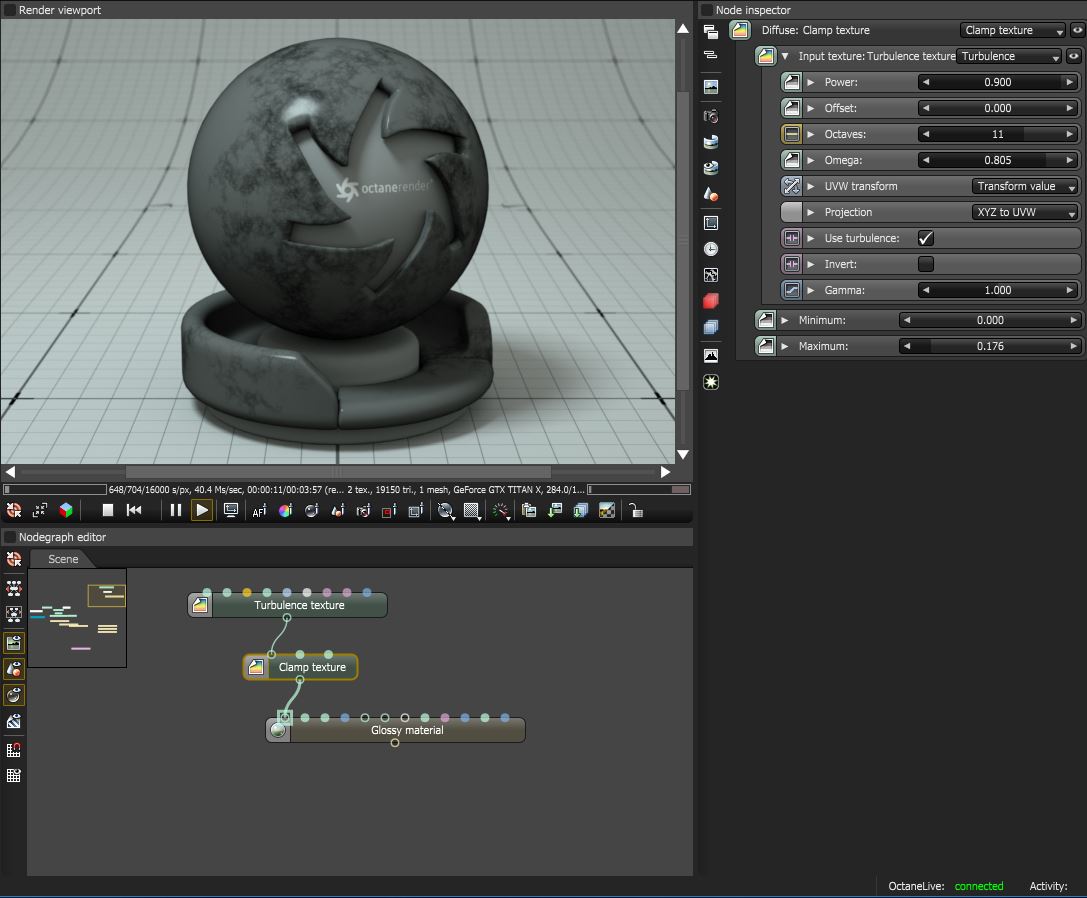Click the Maximum value slider
Image resolution: width=1087 pixels, height=898 pixels.
tap(990, 346)
